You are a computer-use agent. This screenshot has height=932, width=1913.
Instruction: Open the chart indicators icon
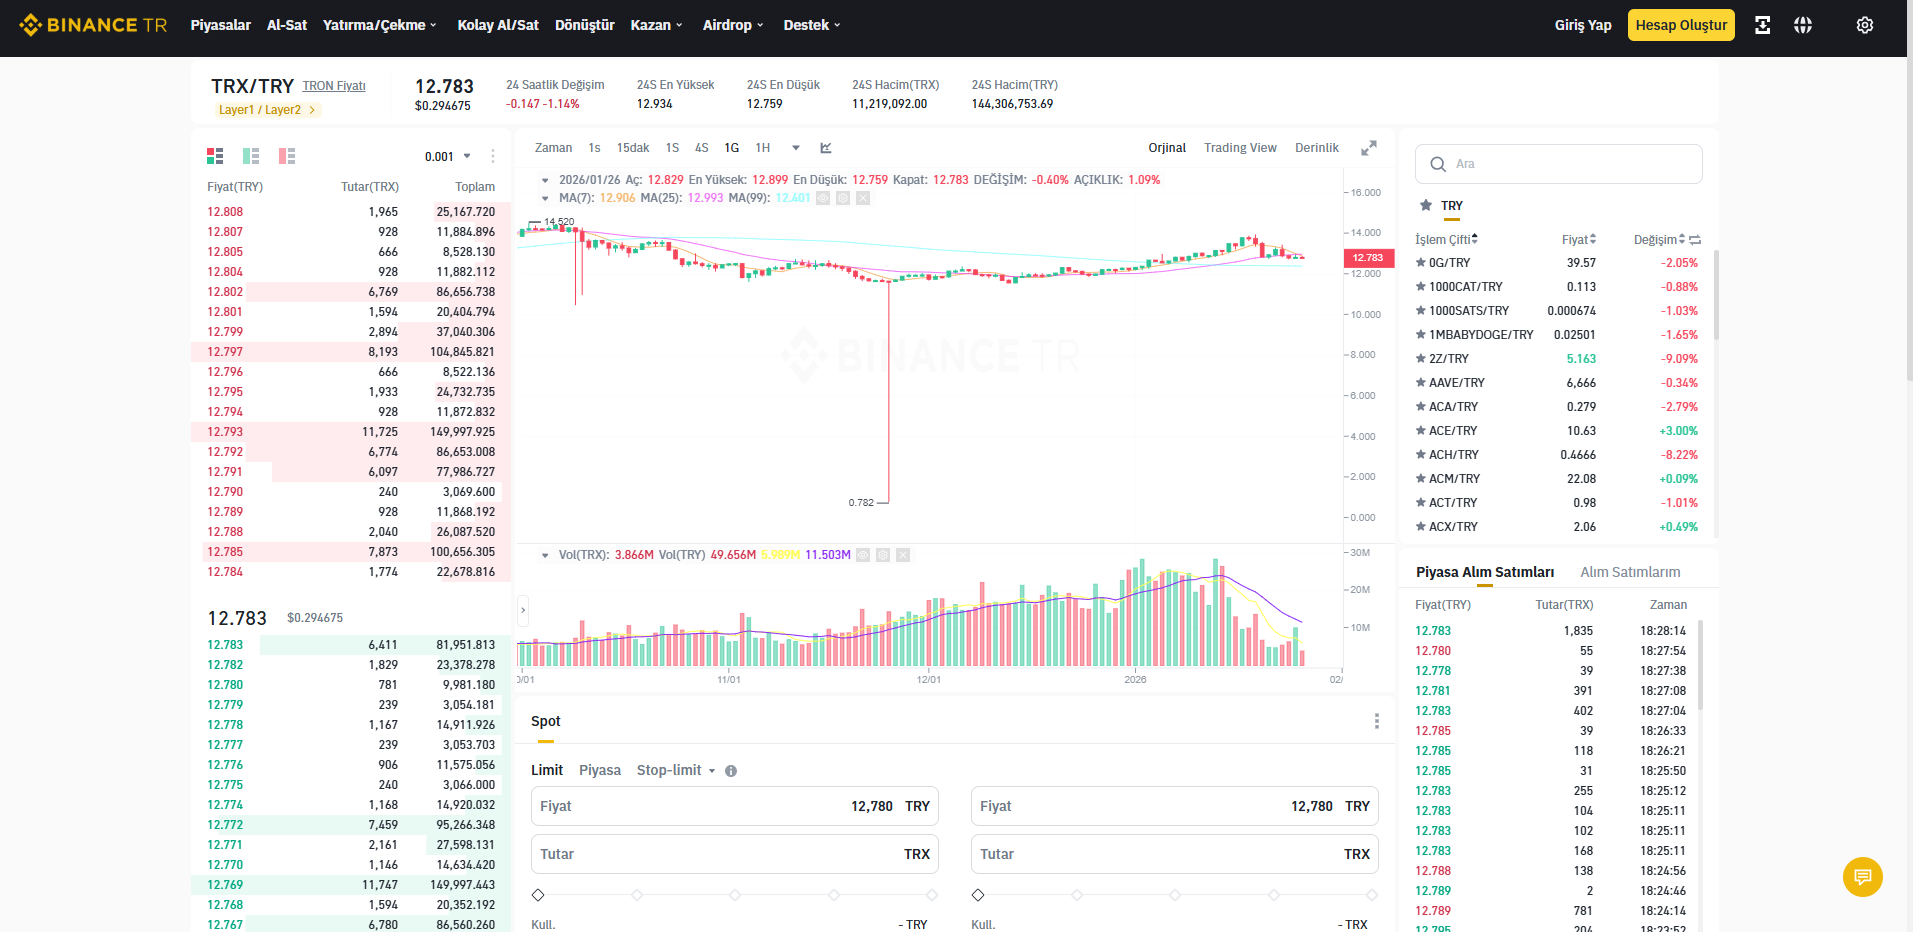coord(826,148)
